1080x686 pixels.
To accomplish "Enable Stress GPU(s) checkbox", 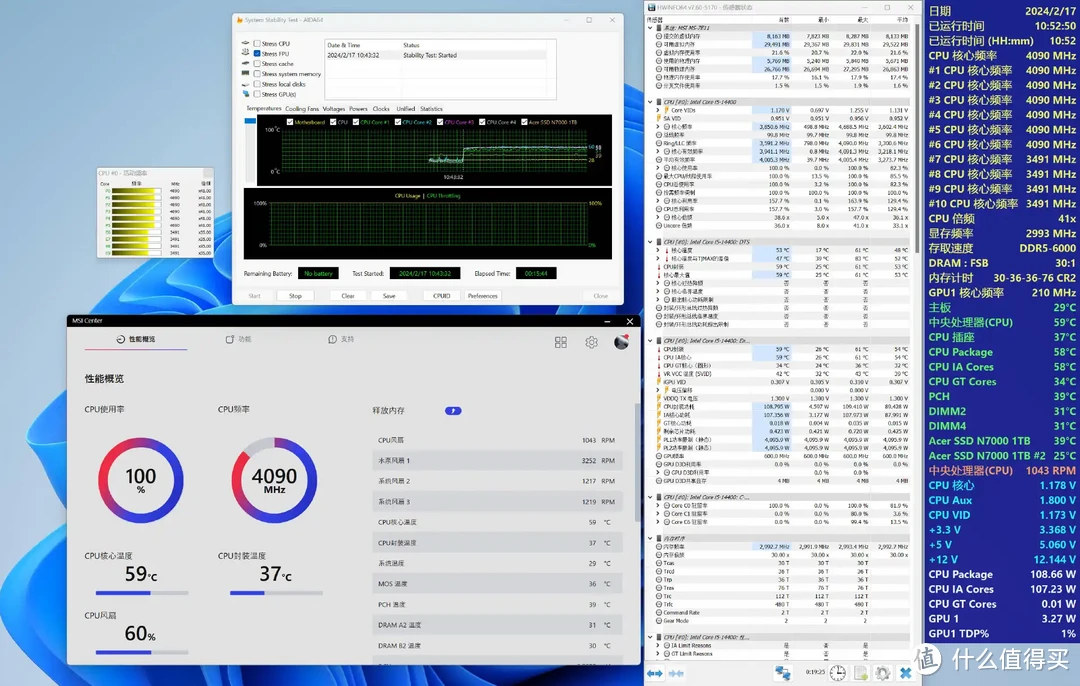I will point(257,94).
